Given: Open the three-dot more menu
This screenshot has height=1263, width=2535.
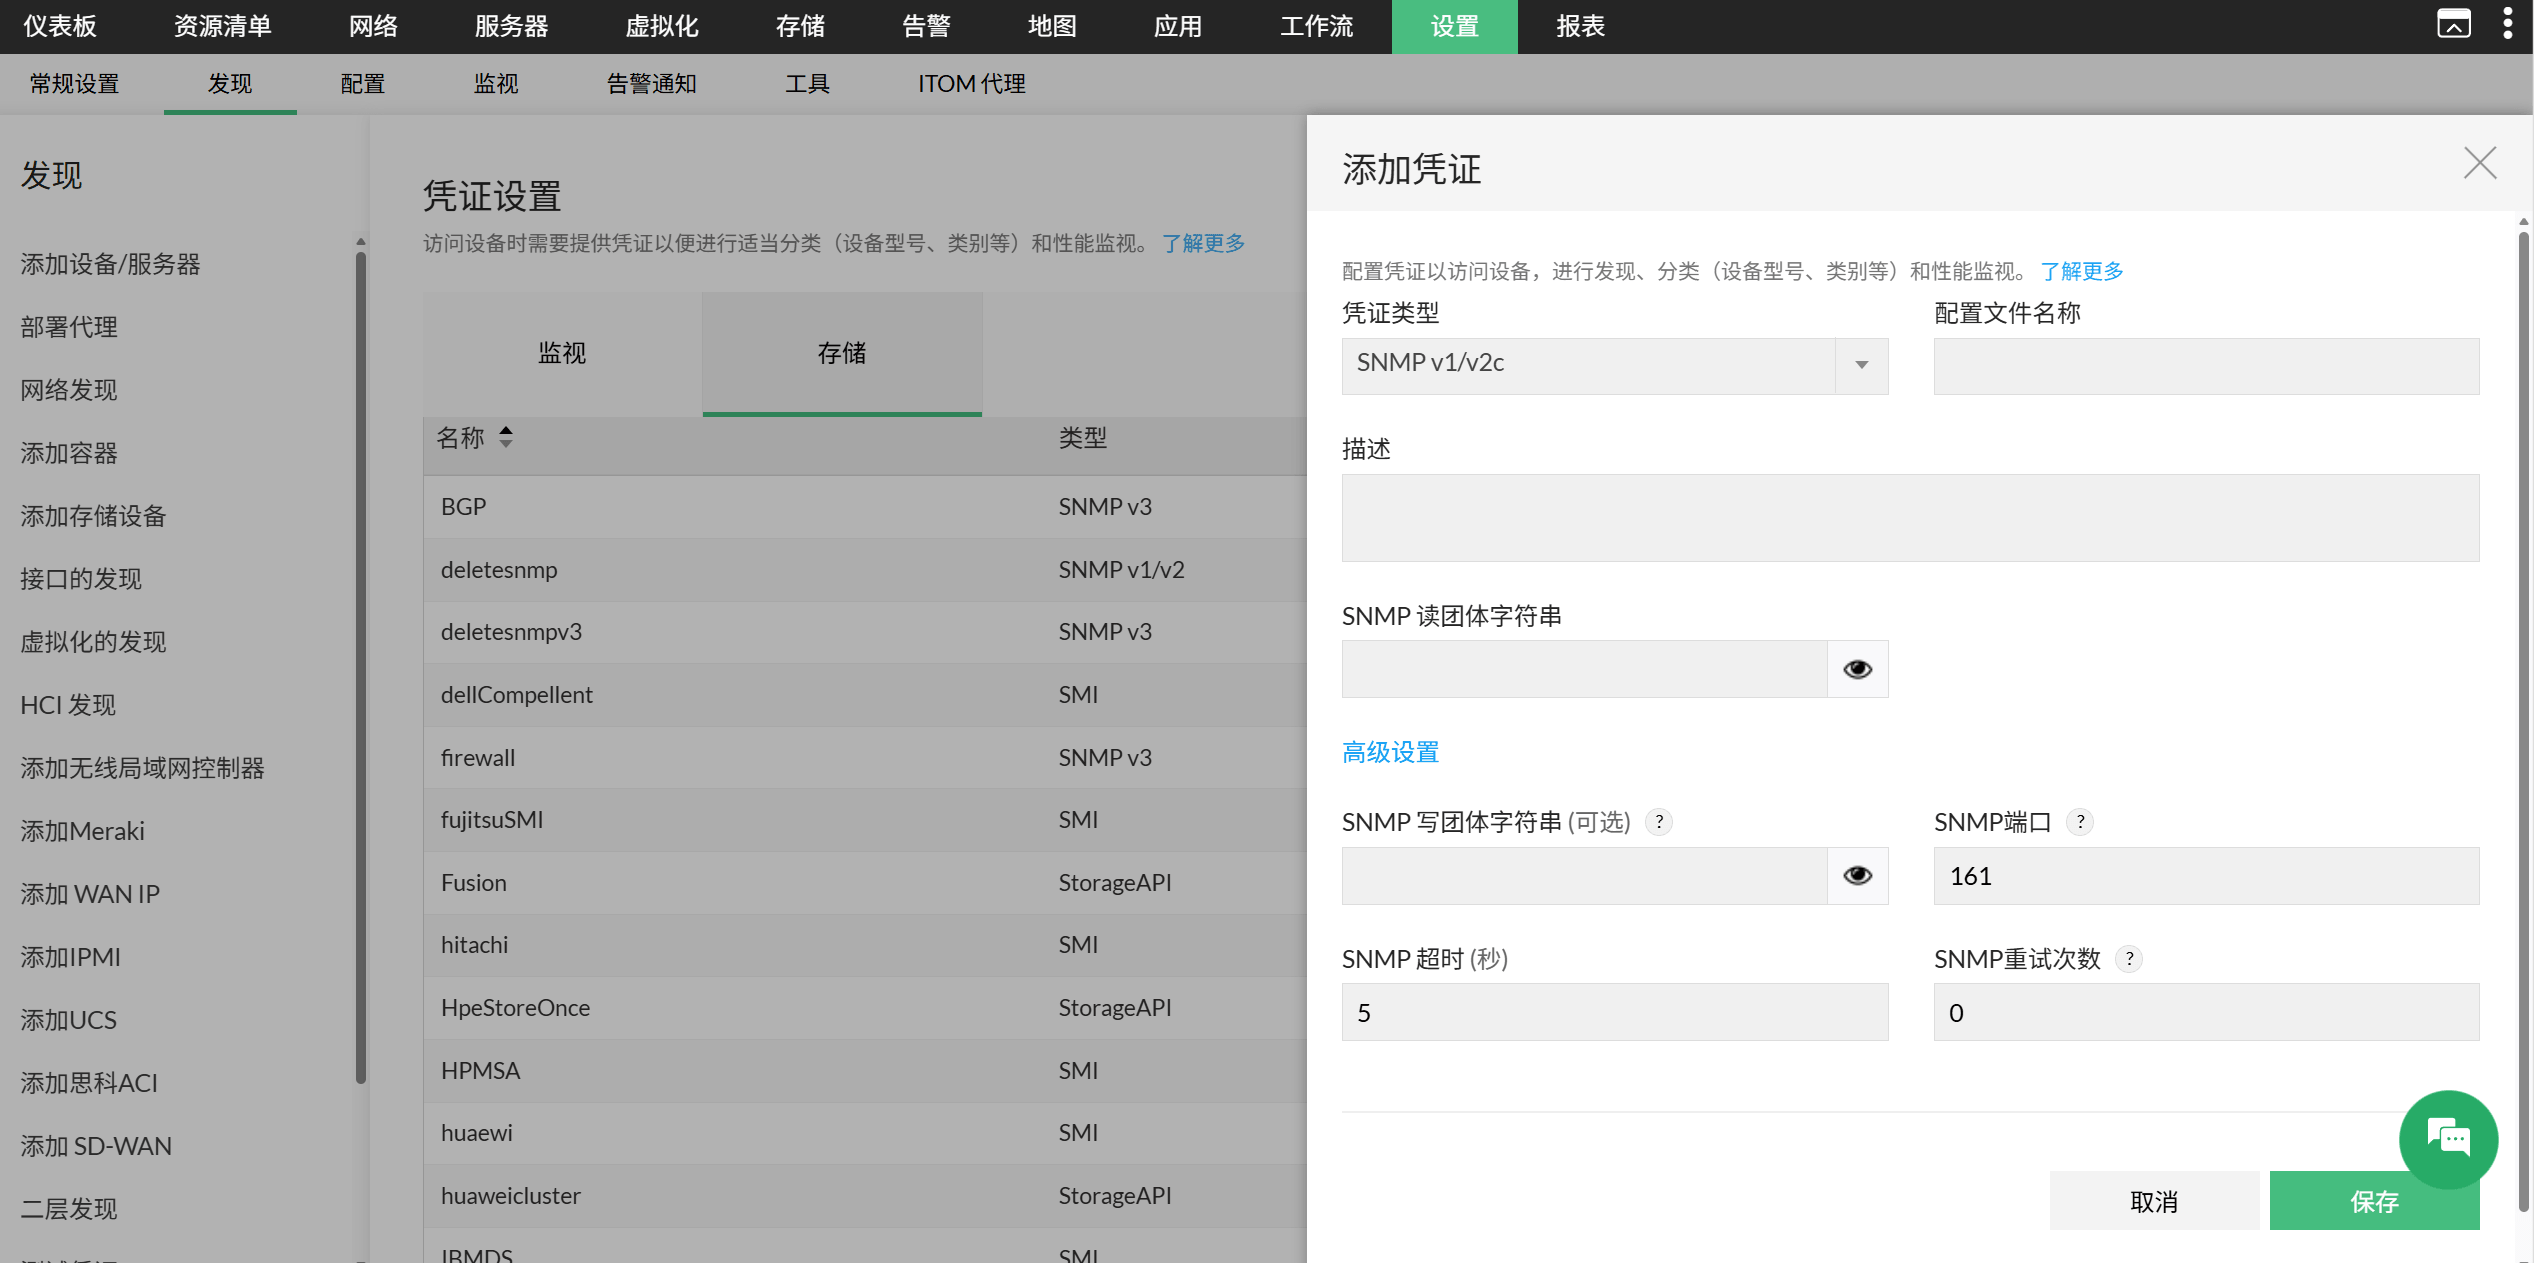Looking at the screenshot, I should (x=2507, y=24).
